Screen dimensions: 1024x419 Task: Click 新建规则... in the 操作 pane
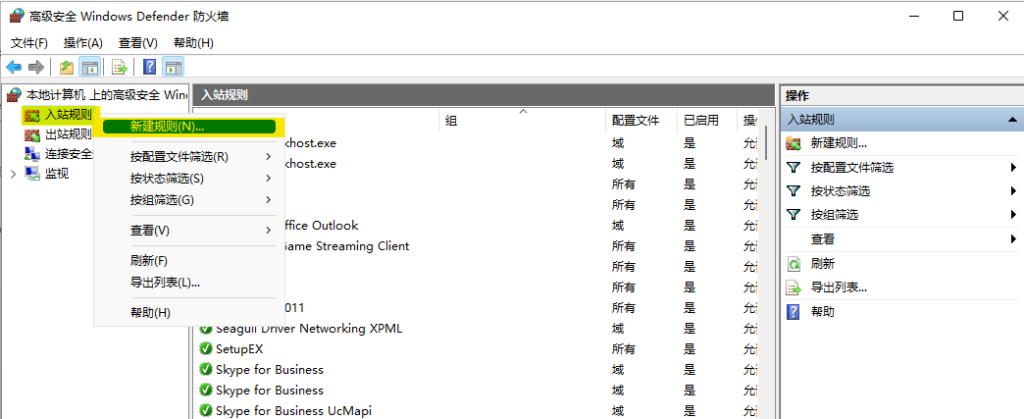838,143
